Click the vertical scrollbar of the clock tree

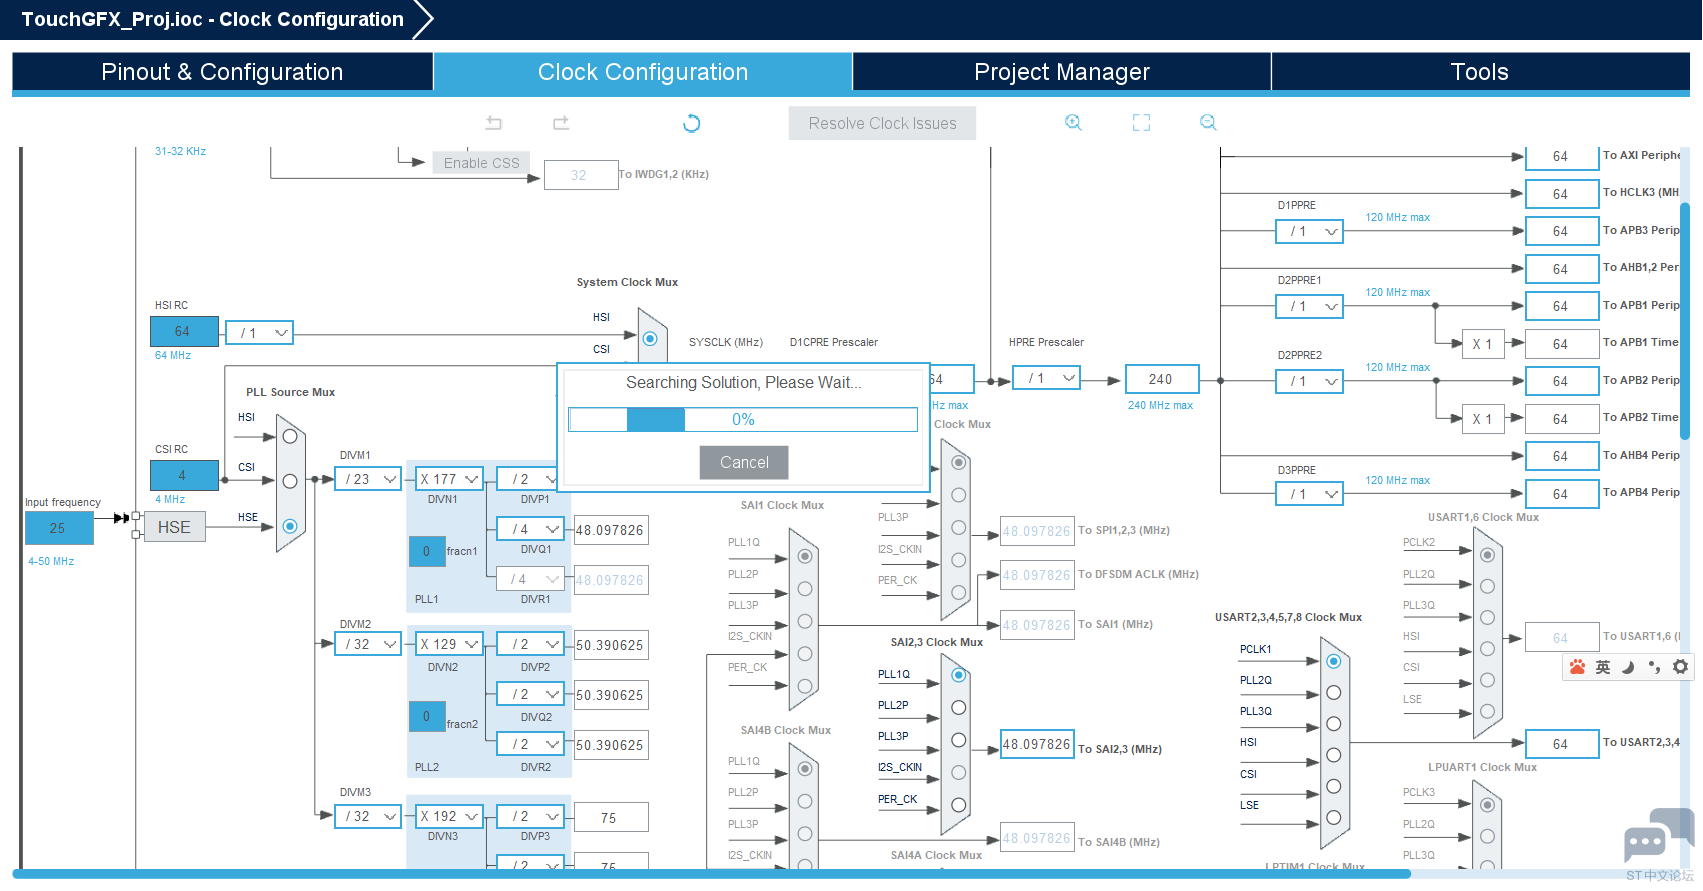pos(1685,321)
